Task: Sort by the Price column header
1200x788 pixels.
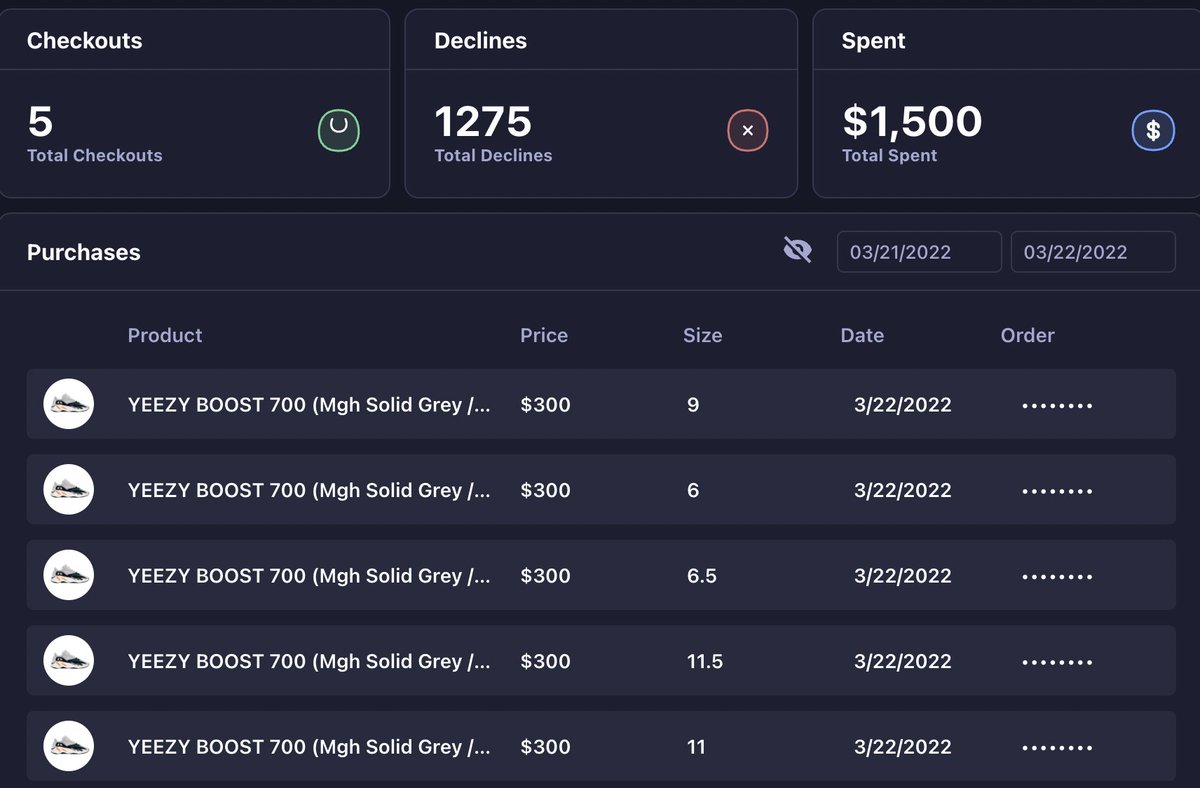Action: pos(544,335)
